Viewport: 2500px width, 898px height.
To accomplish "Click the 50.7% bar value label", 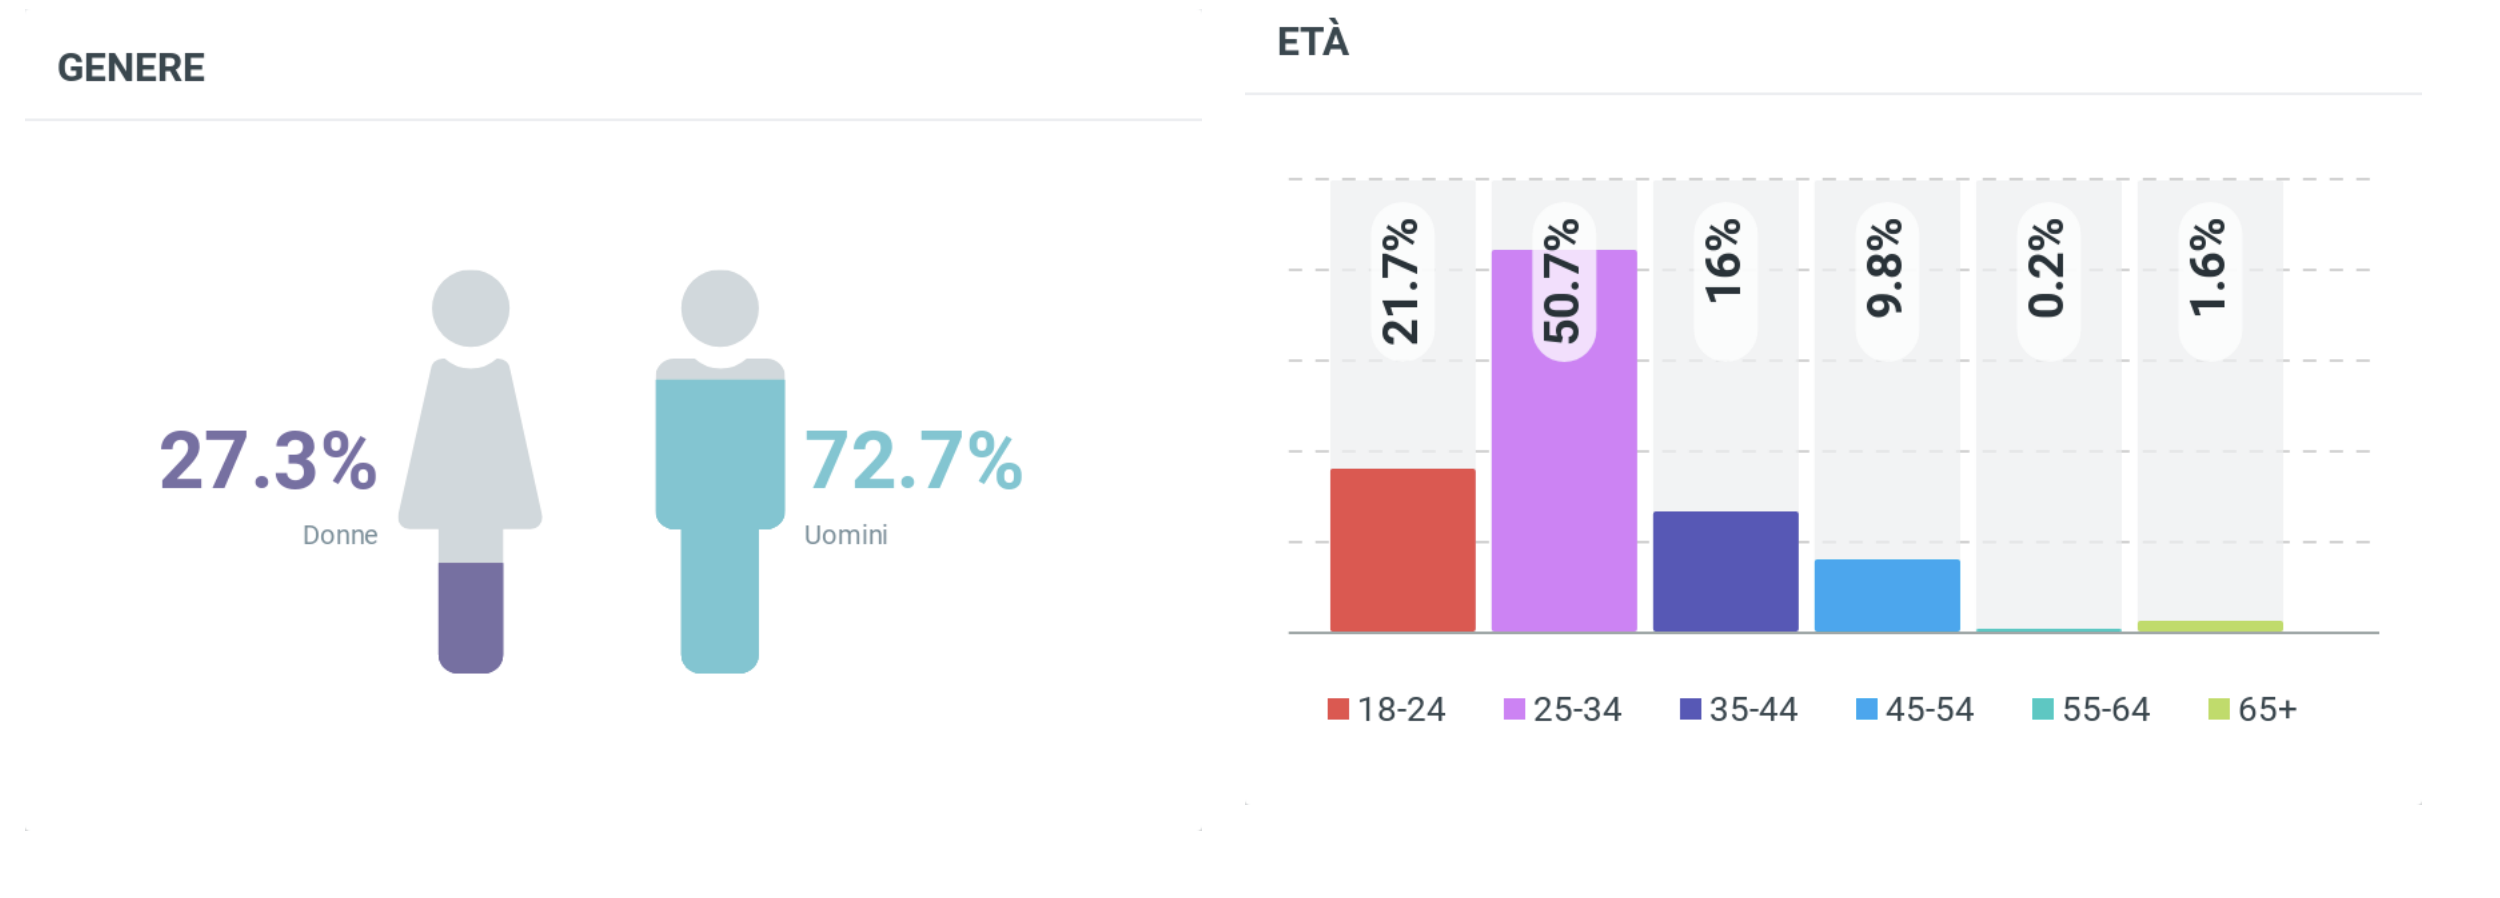I will point(1564,281).
